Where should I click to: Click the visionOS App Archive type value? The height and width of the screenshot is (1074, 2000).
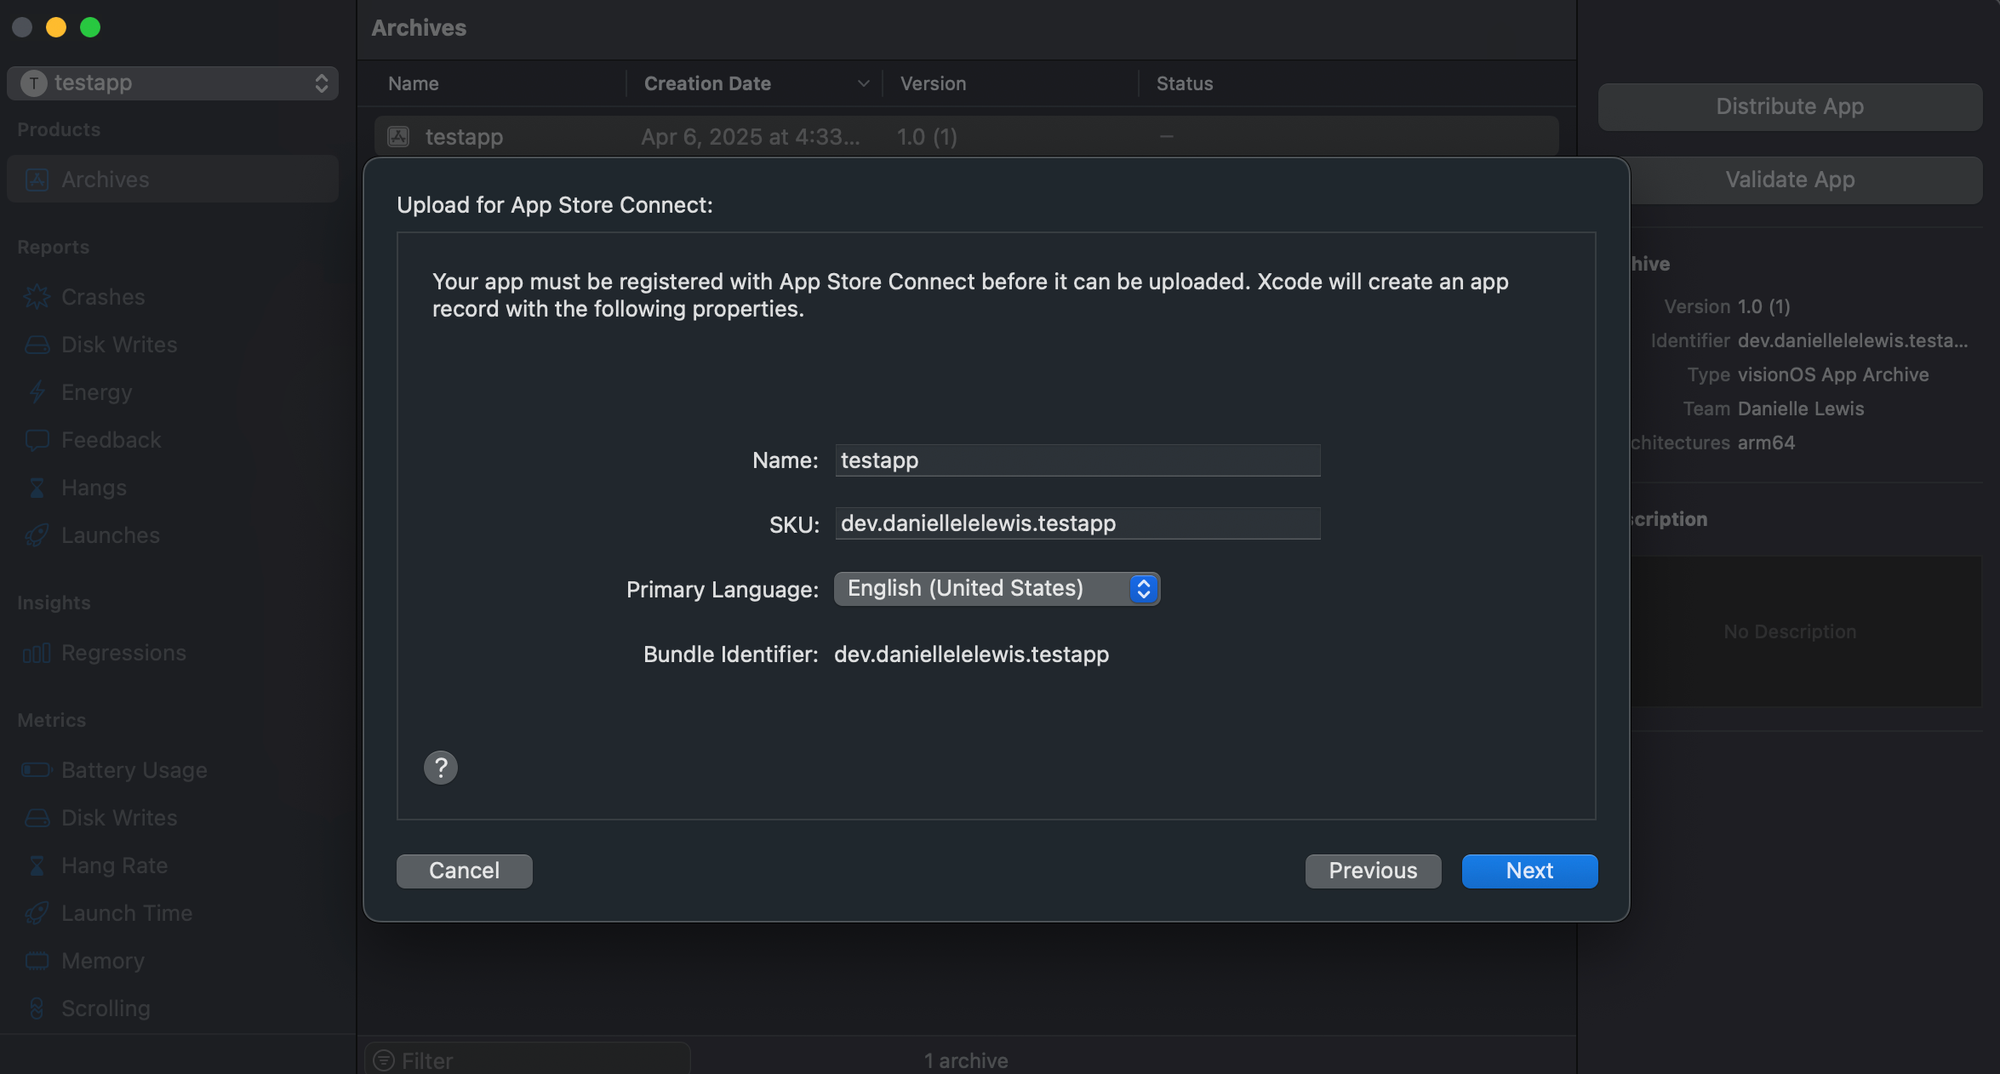(1833, 374)
